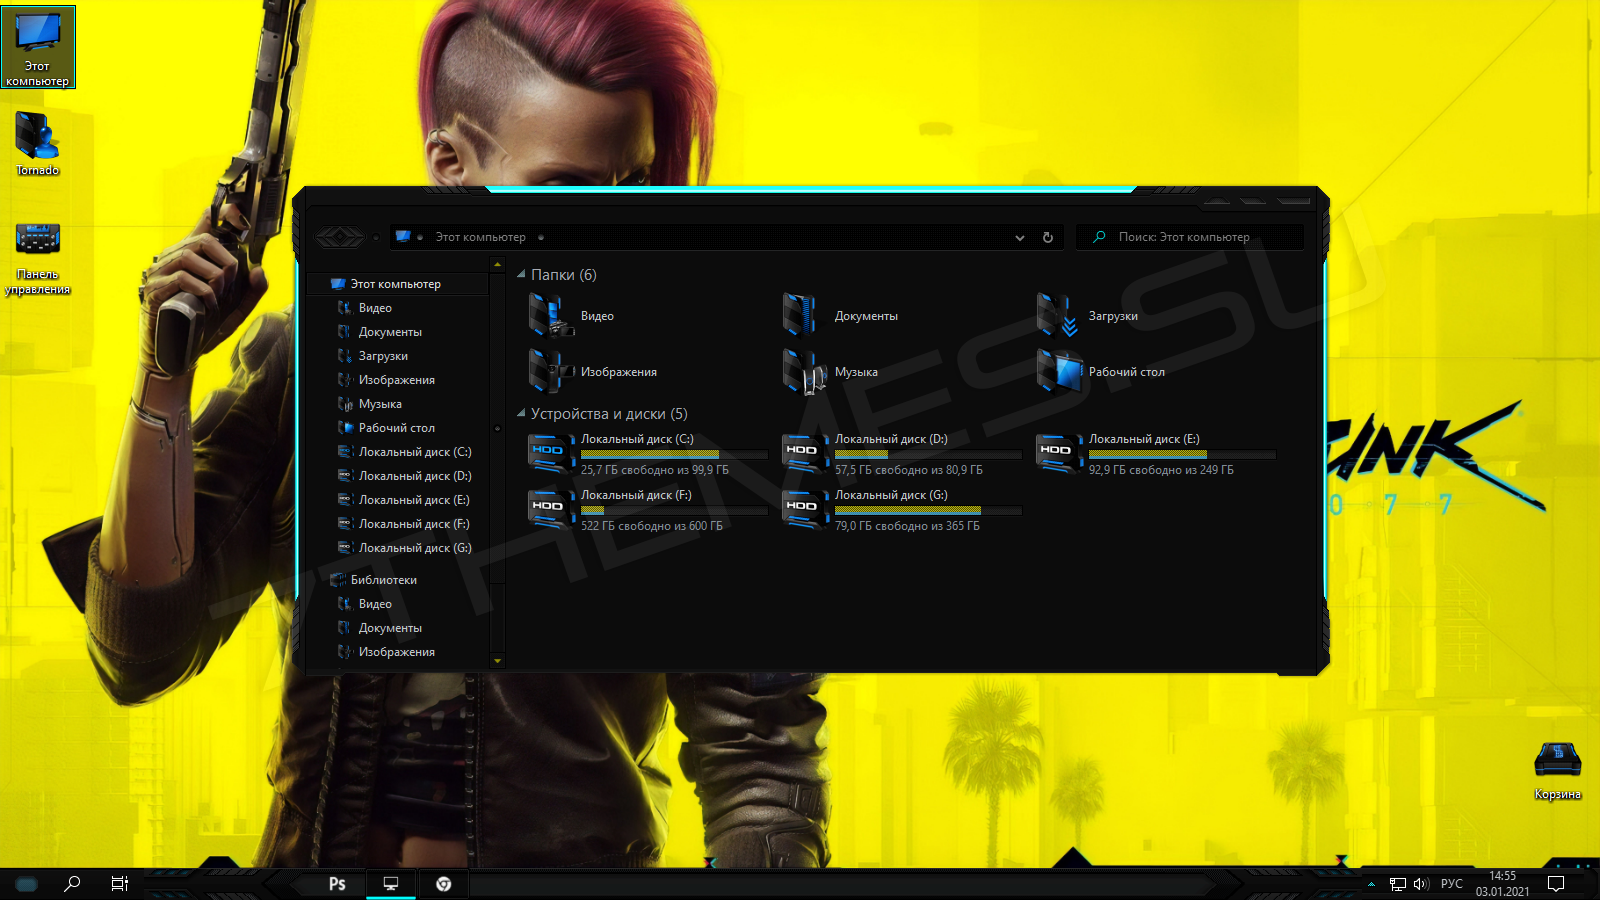Image resolution: width=1600 pixels, height=900 pixels.
Task: Open the address bar history dropdown
Action: pos(1020,237)
